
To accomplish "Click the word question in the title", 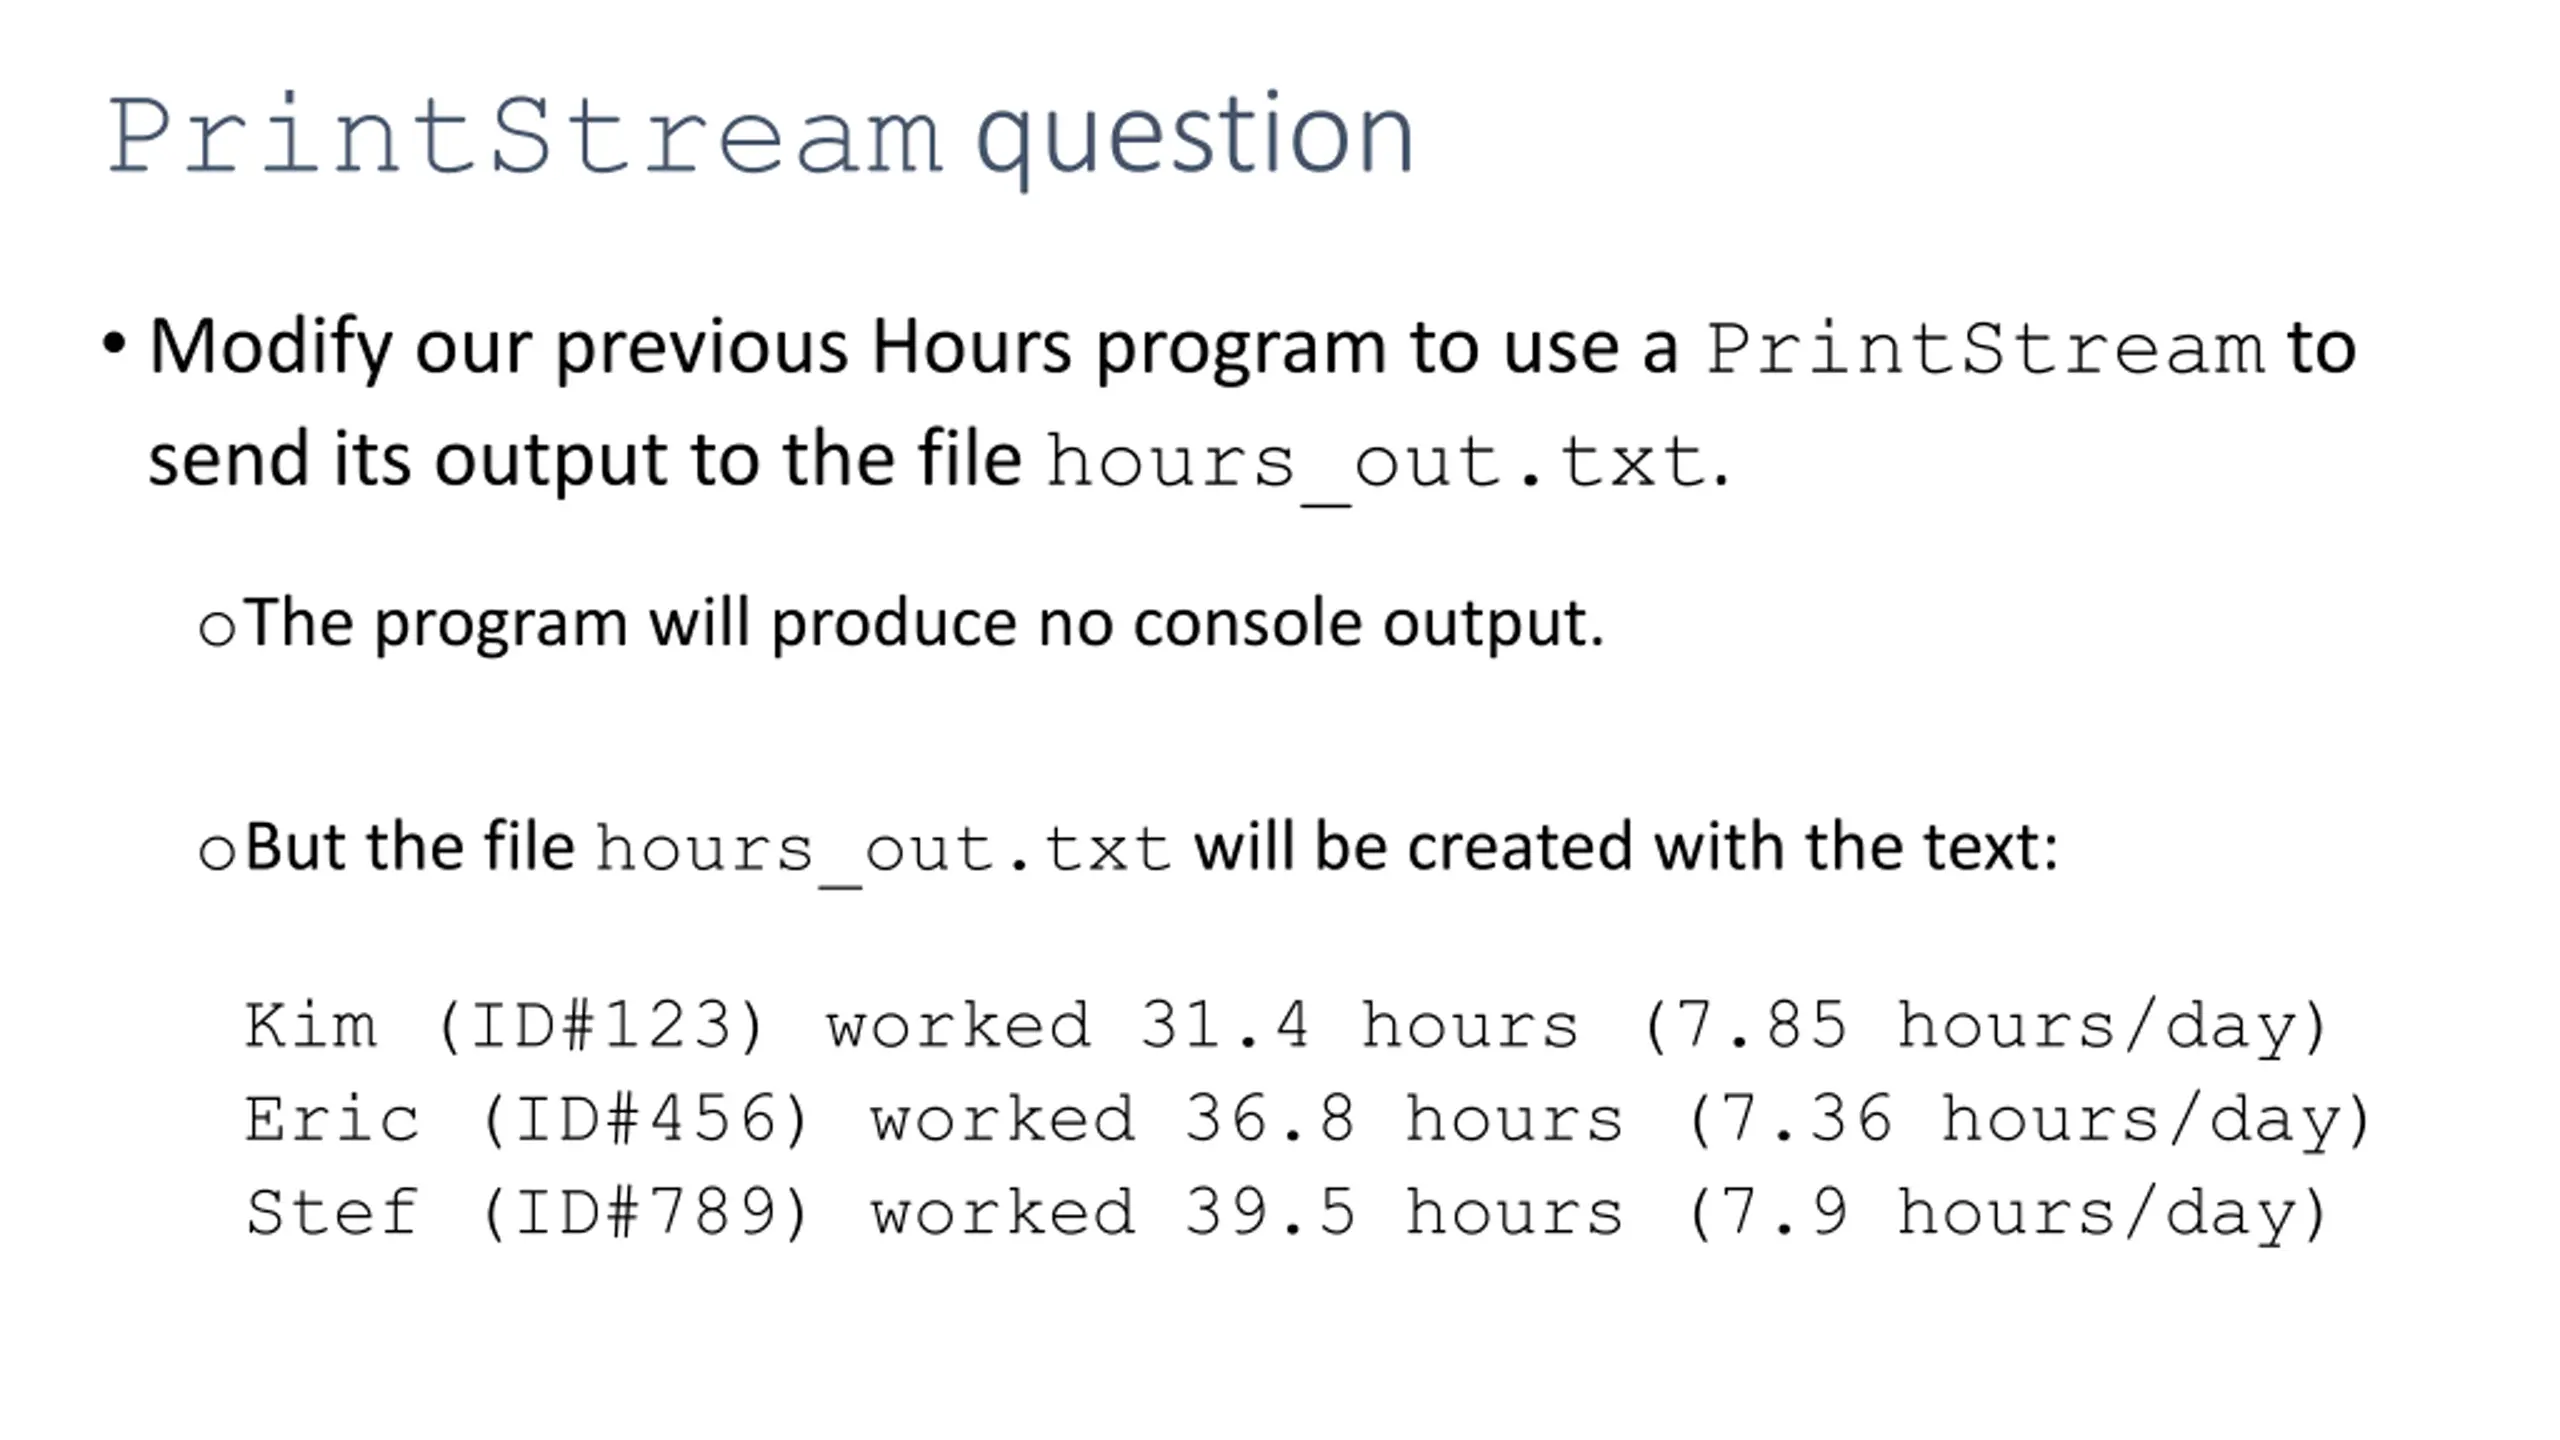I will pyautogui.click(x=1195, y=139).
